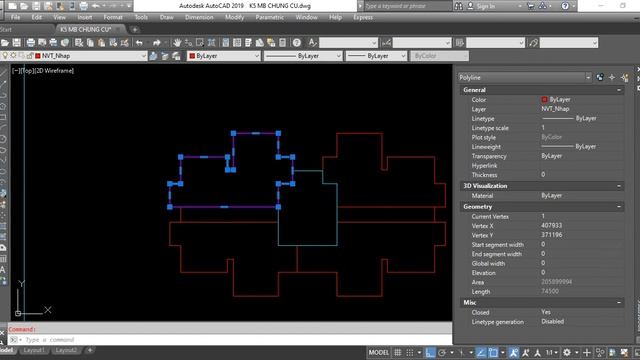Add new drawing tab with plus button

135,29
